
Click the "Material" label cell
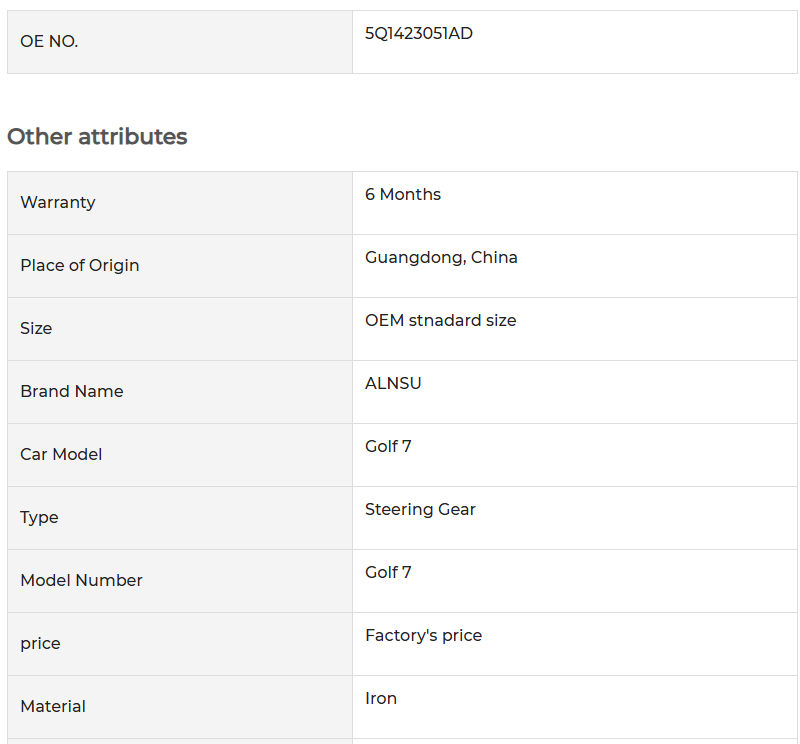(x=180, y=707)
